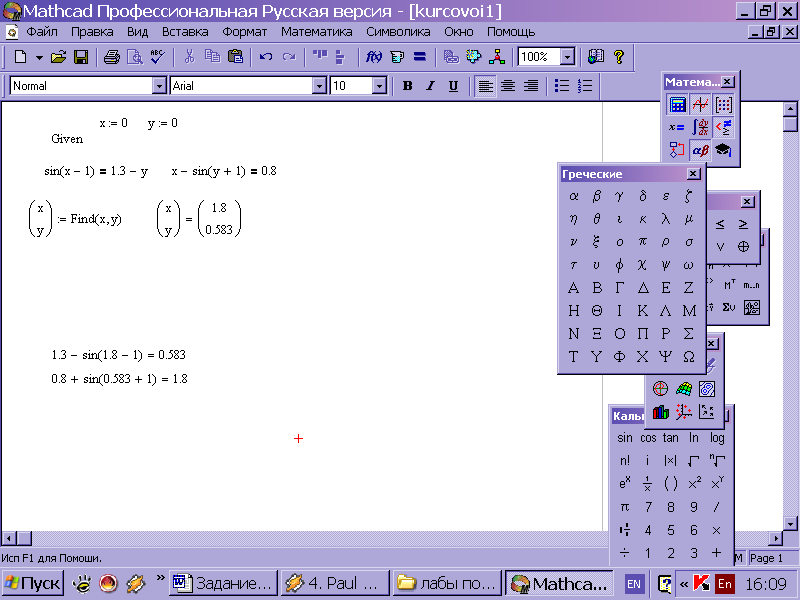The image size is (800, 600).
Task: Close the Греческие palette
Action: point(693,174)
